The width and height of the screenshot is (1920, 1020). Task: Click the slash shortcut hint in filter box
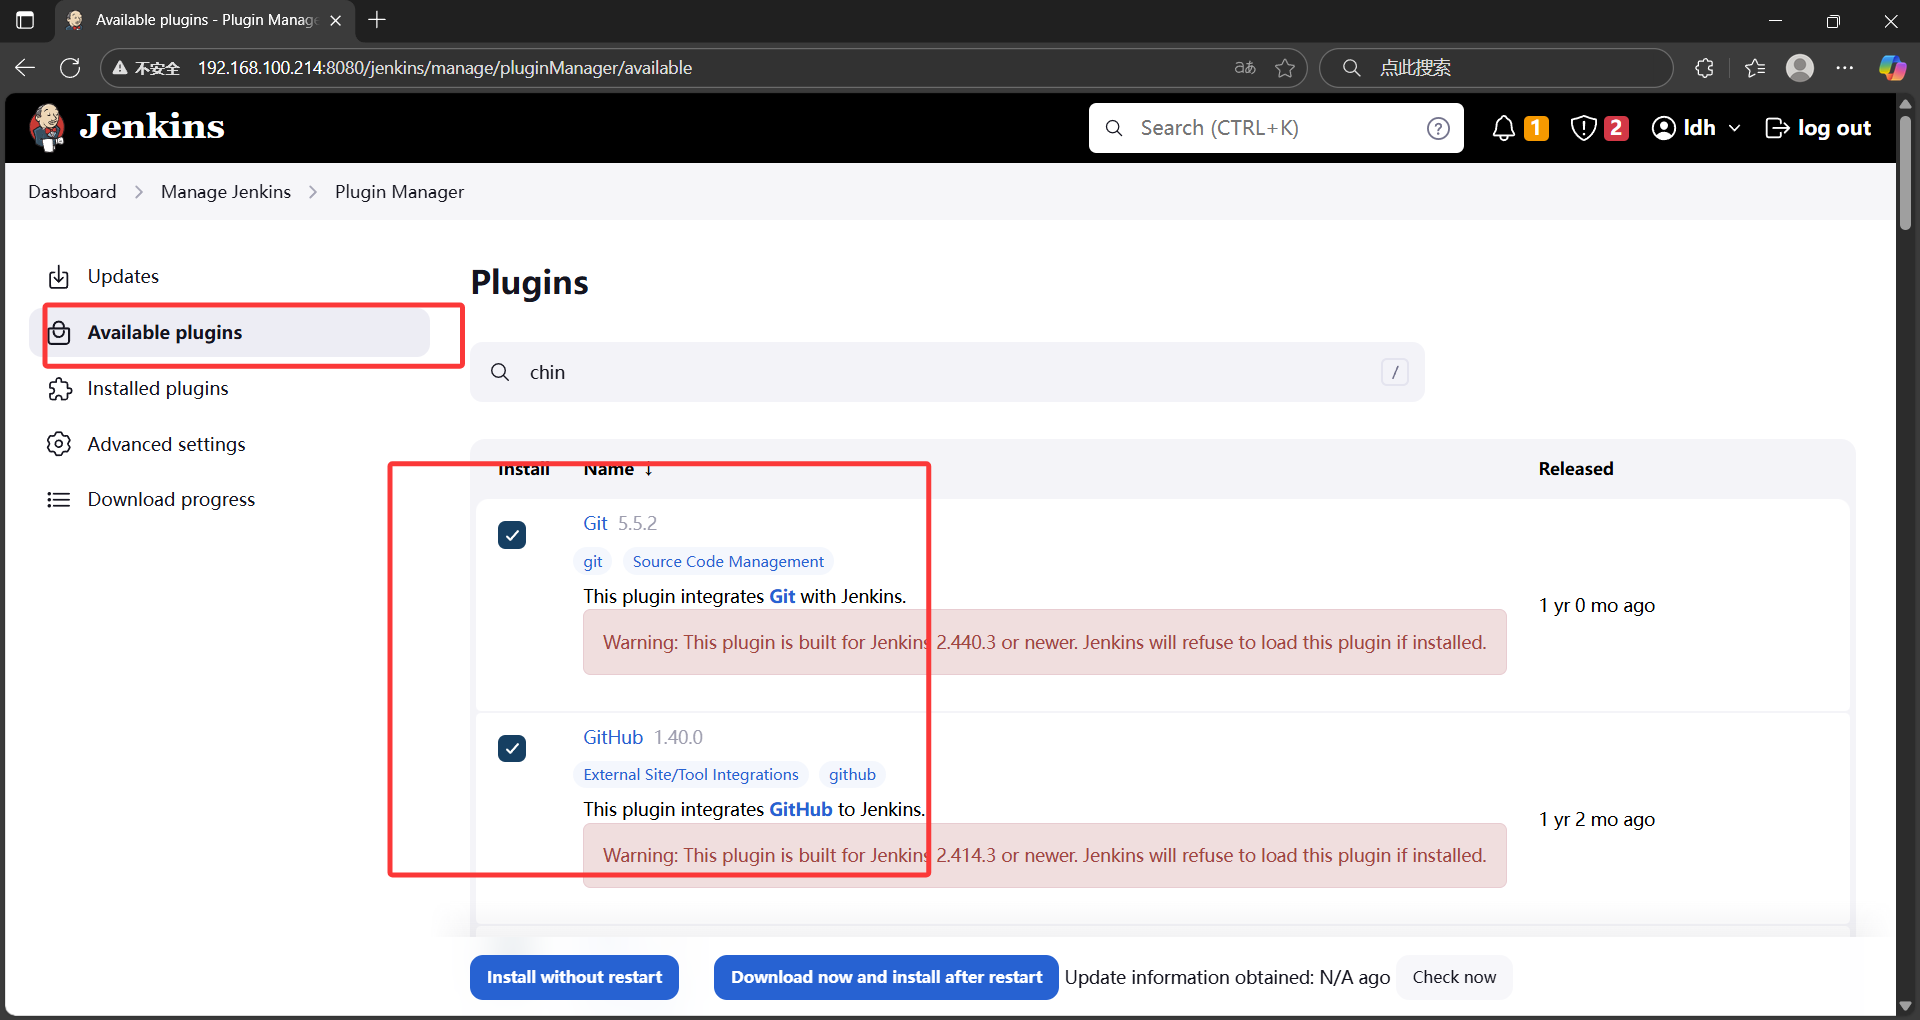tap(1395, 372)
